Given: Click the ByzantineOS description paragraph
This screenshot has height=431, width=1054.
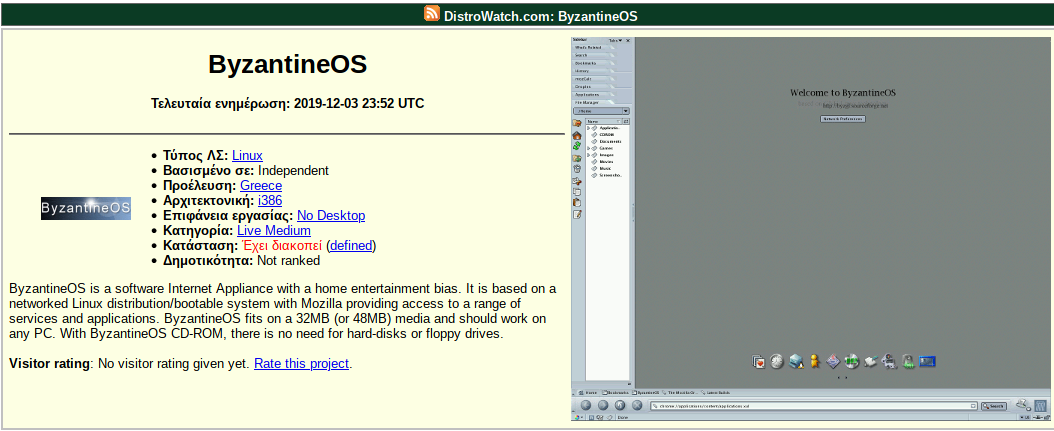Looking at the screenshot, I should pos(283,311).
